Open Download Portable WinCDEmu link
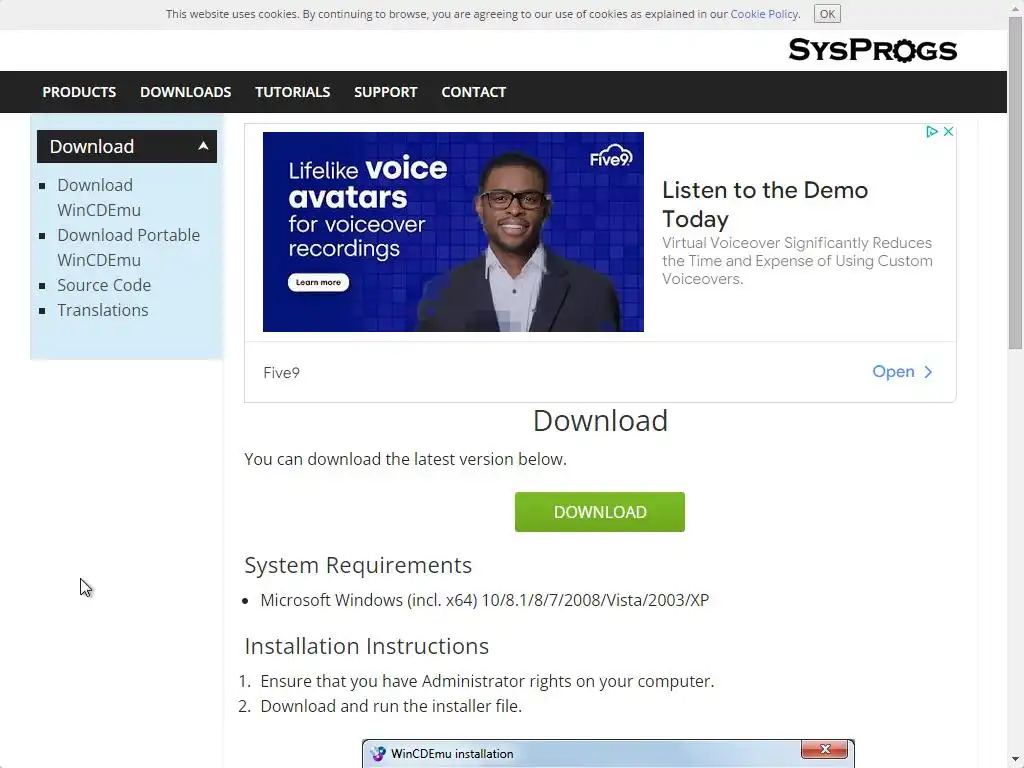 tap(128, 248)
